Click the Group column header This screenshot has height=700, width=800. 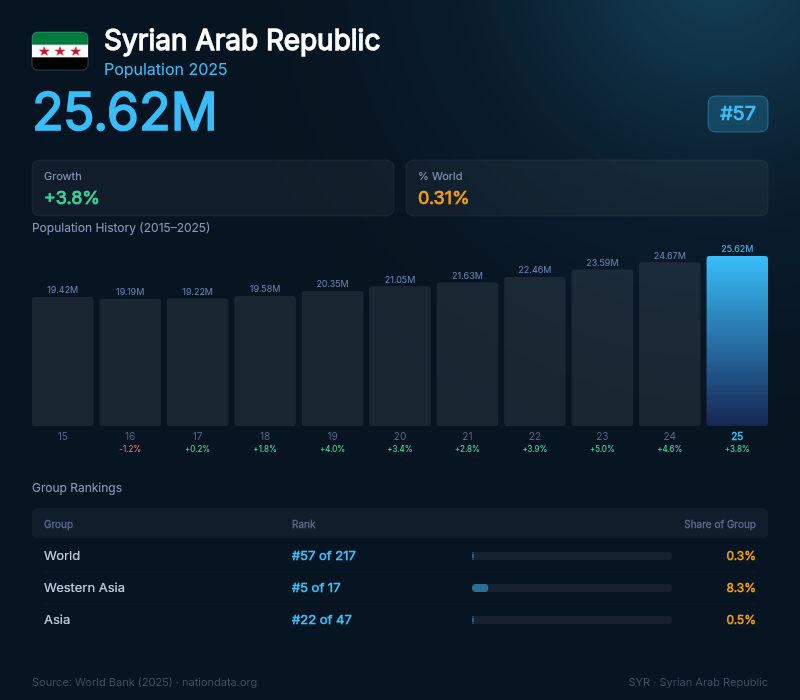click(x=58, y=524)
